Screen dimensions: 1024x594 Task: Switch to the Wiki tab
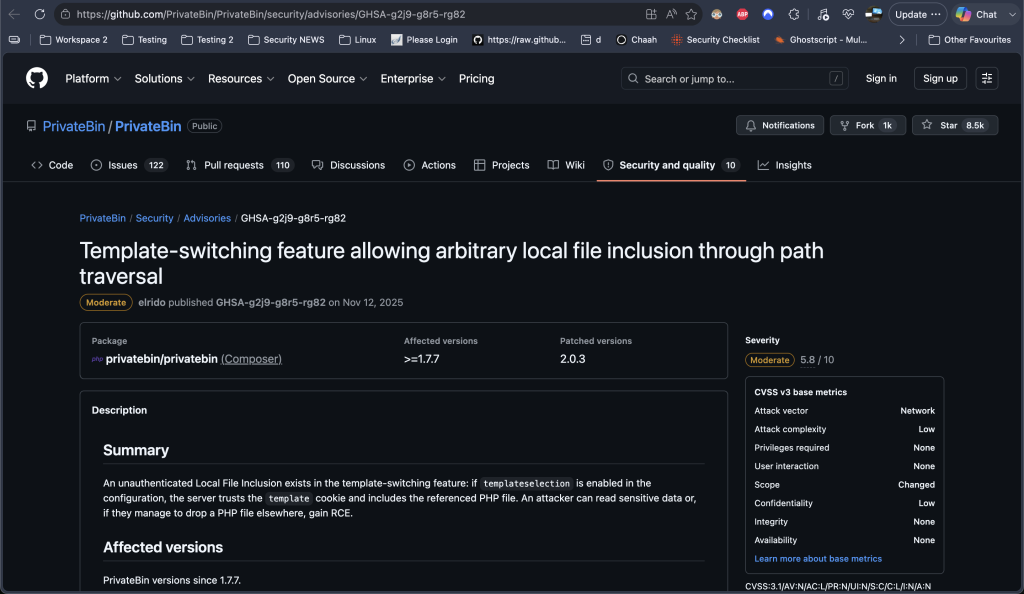566,165
